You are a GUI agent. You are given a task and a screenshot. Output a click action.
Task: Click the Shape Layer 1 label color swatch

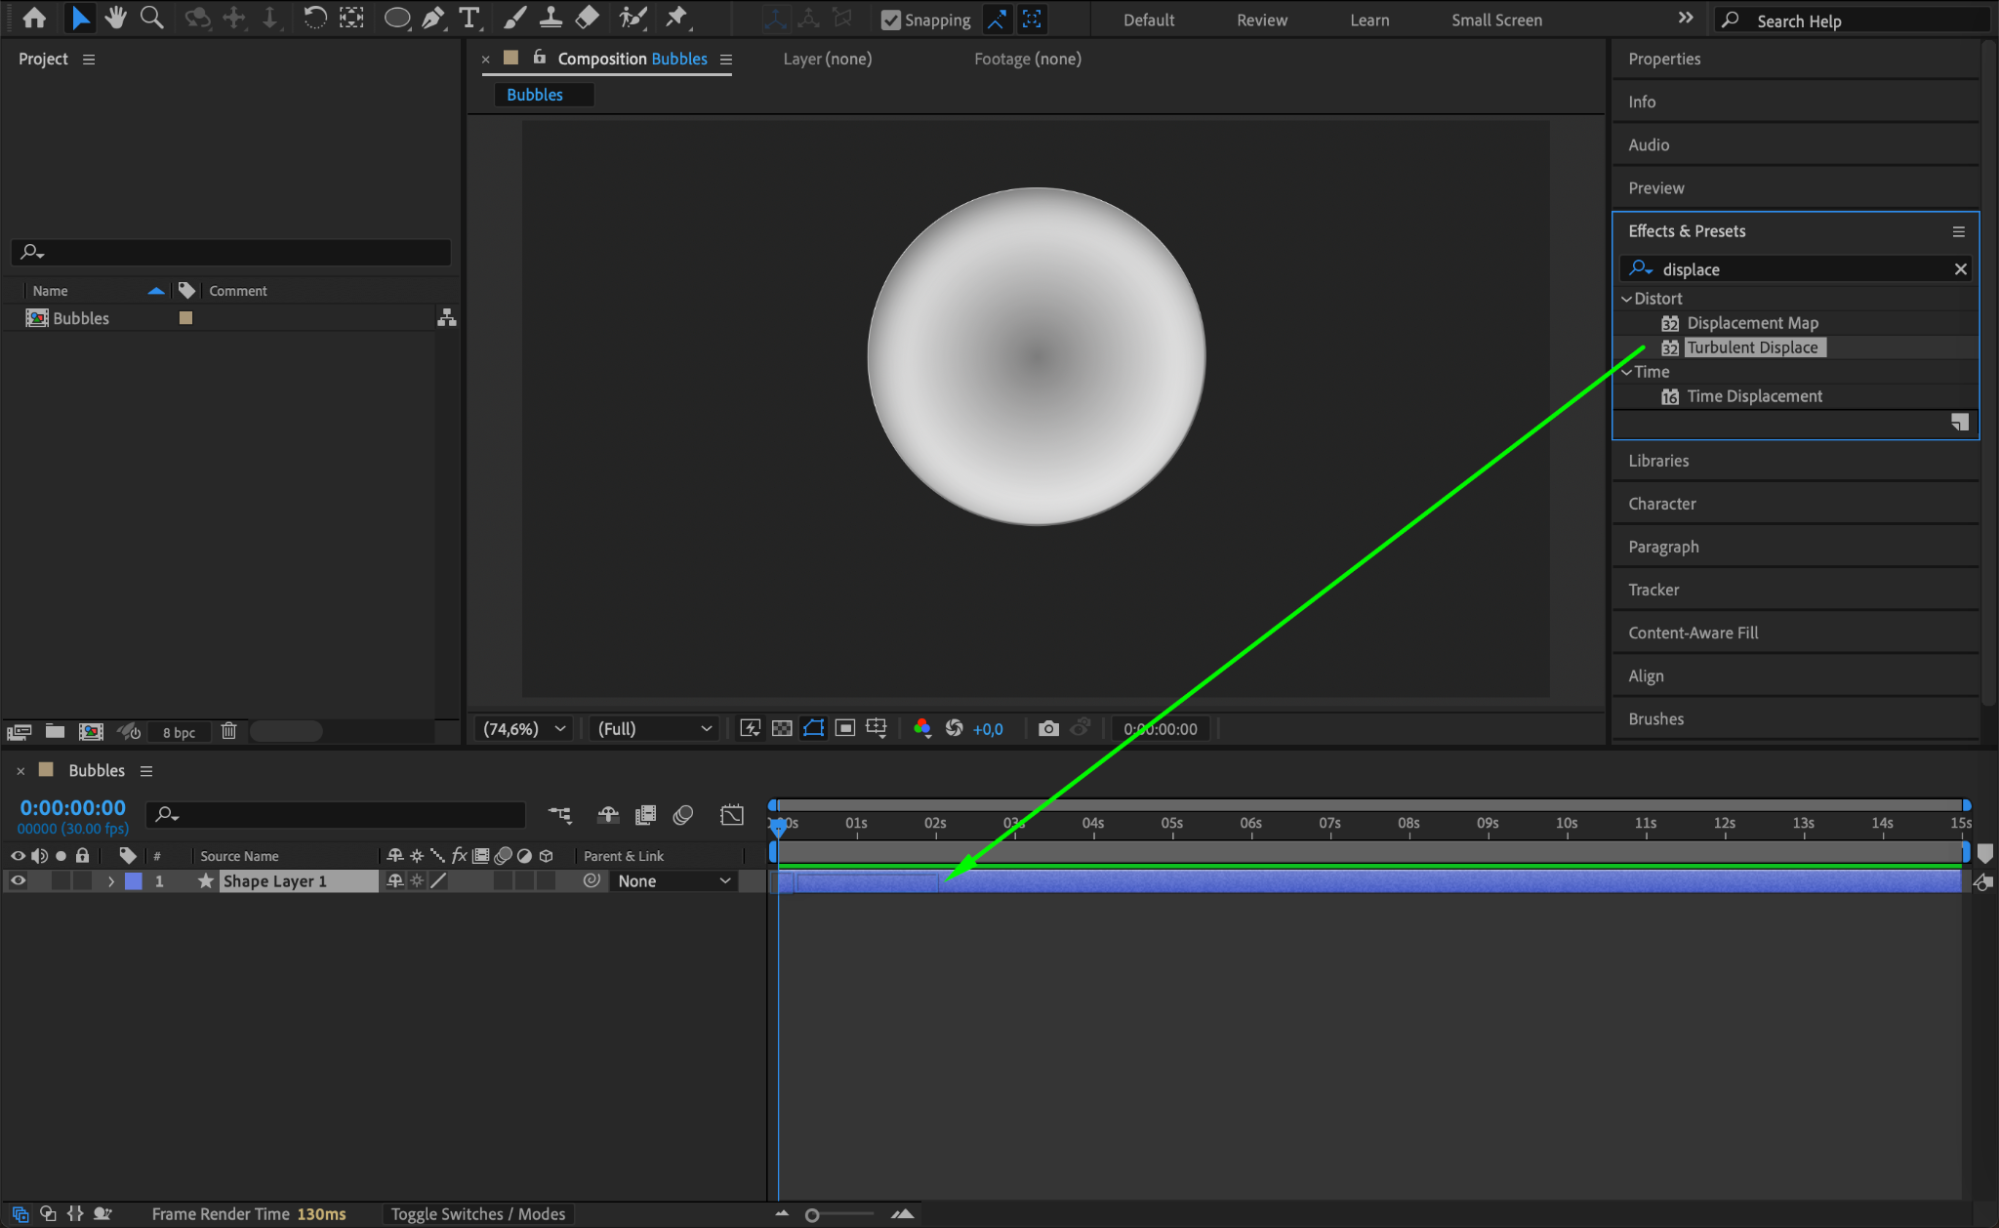click(133, 881)
